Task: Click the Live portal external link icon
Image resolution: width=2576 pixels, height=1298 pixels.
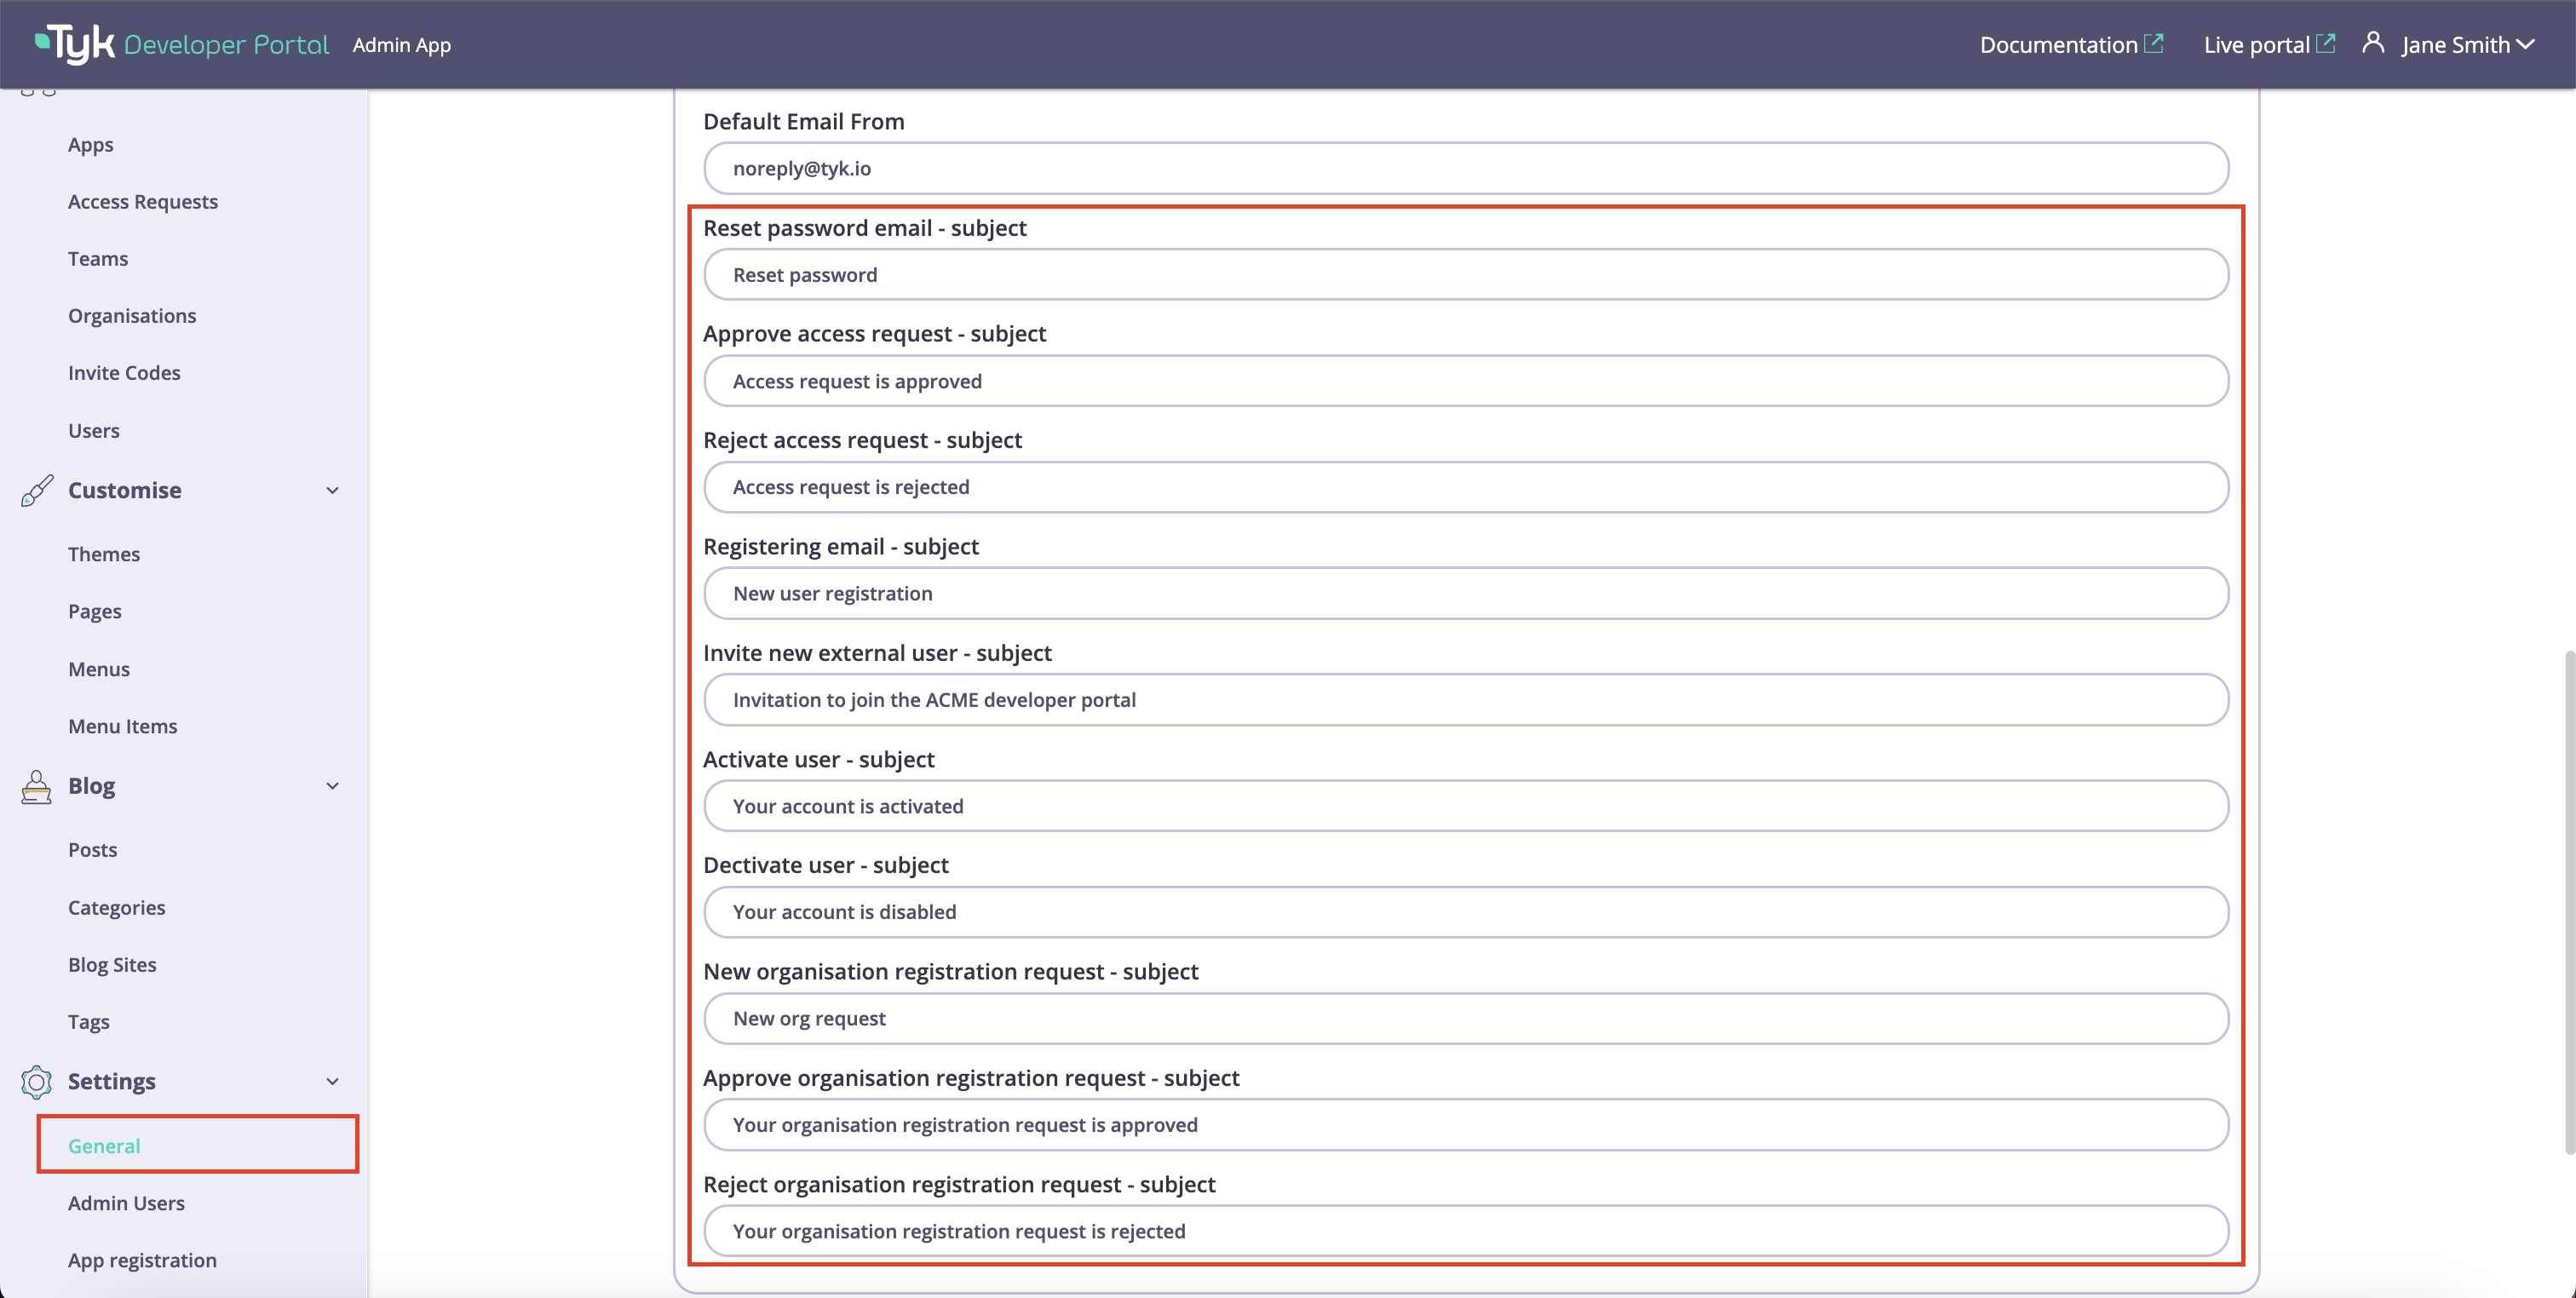Action: (x=2326, y=43)
